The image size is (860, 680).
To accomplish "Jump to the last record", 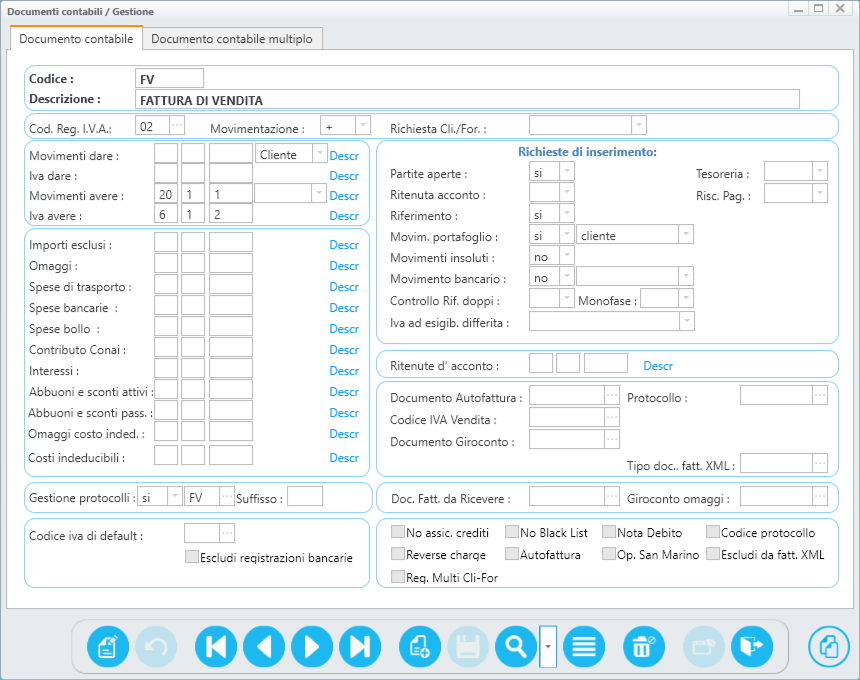I will (x=360, y=646).
